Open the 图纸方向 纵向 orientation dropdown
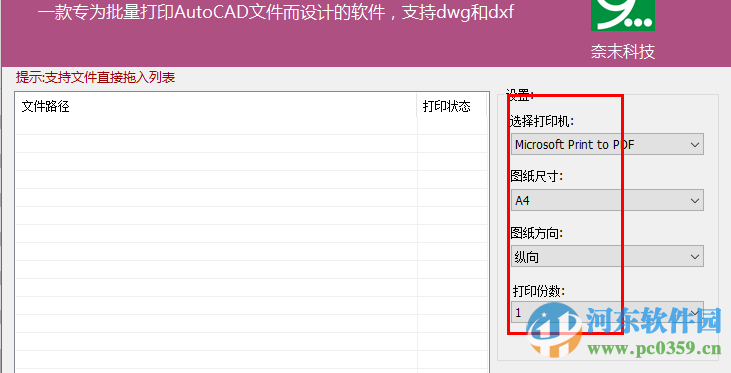The image size is (731, 373). [607, 256]
